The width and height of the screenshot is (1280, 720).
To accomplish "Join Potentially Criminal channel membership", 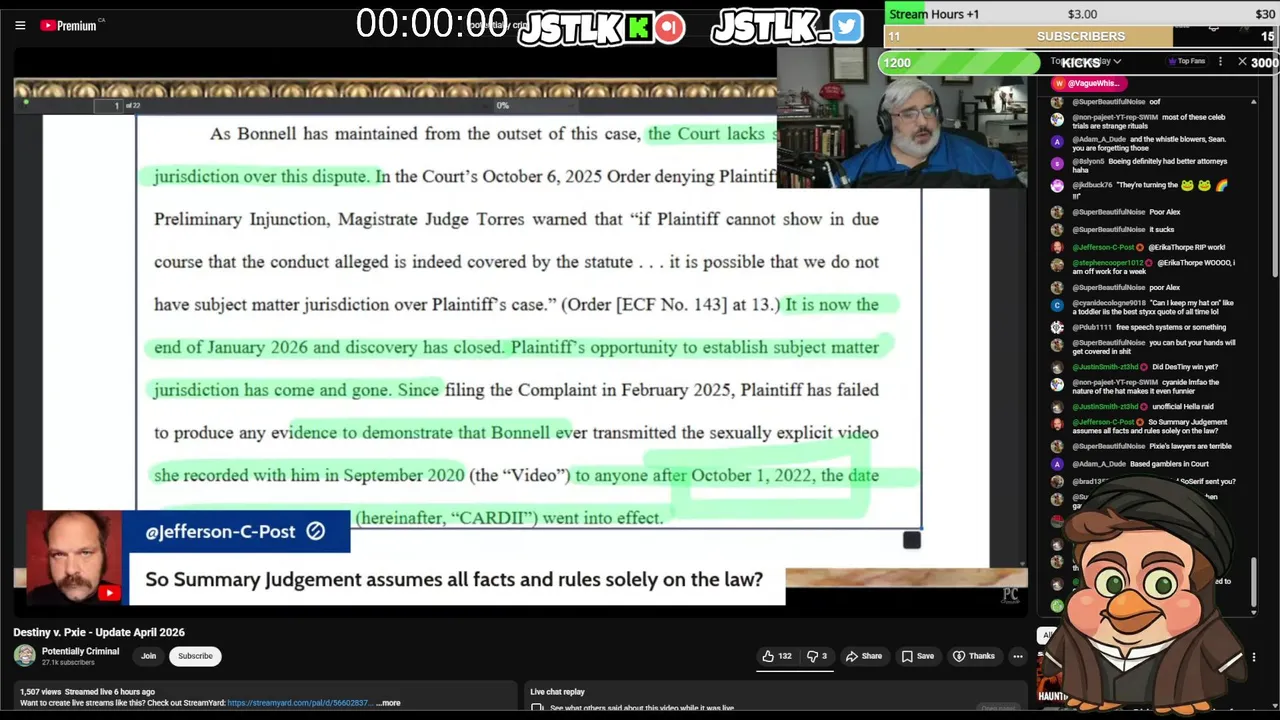I will coord(148,656).
